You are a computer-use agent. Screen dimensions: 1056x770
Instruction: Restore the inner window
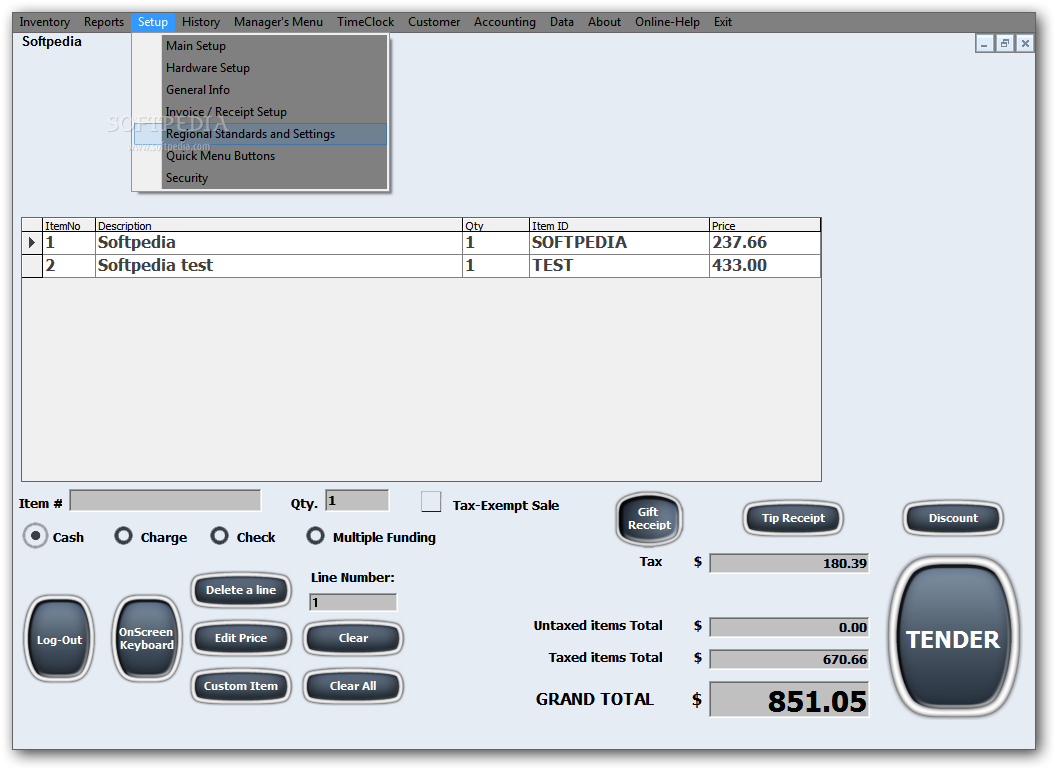[x=1005, y=44]
